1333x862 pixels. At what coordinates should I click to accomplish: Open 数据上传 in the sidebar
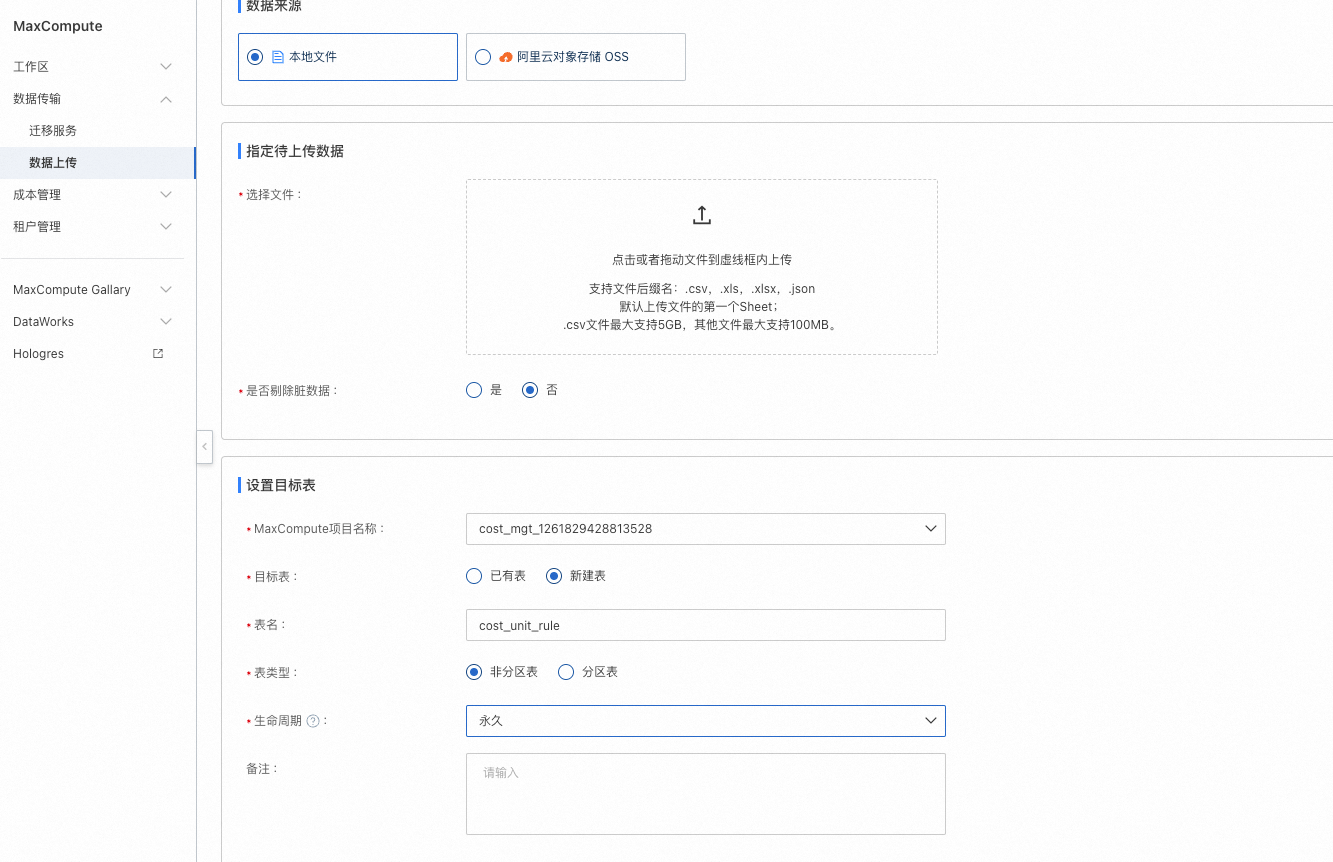pos(98,163)
